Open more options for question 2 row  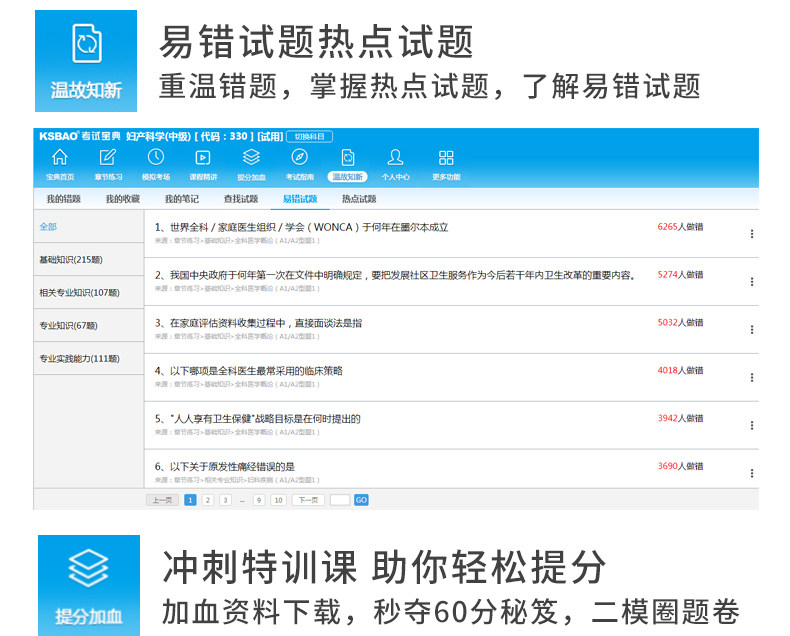(x=752, y=282)
